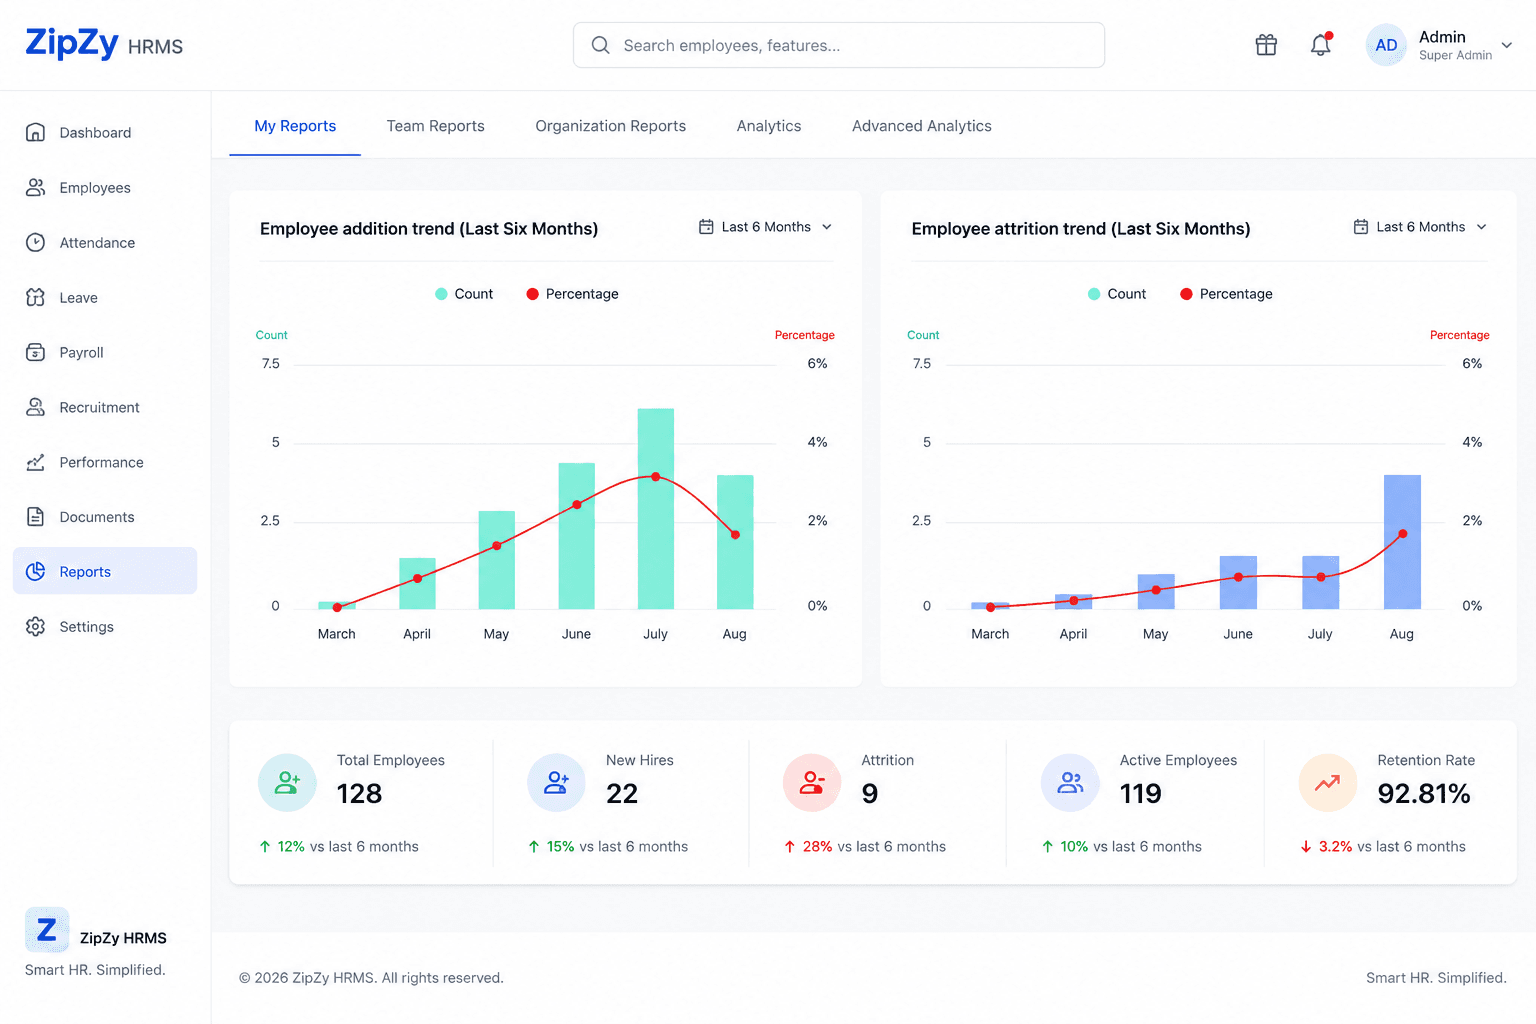
Task: Click the Recruitment person icon
Action: pos(35,407)
